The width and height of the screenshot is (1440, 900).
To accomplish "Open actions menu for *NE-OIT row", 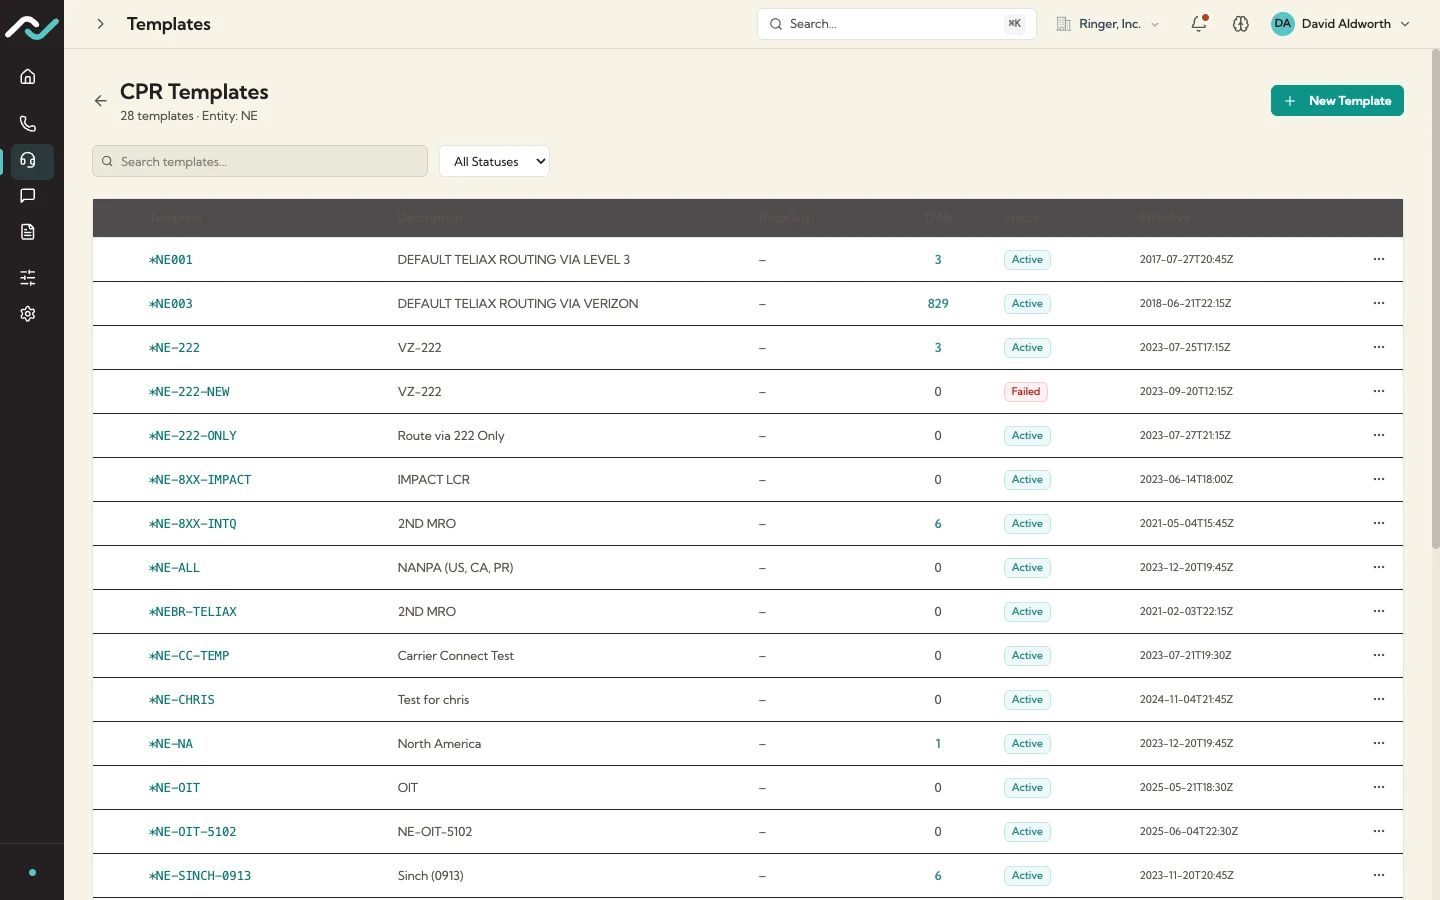I will click(x=1379, y=787).
